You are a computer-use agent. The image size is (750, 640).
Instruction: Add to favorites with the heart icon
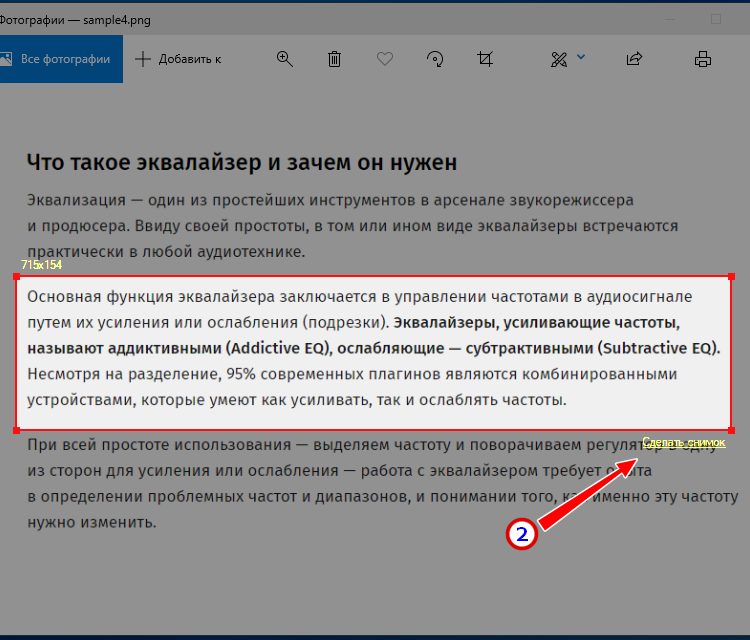tap(385, 59)
